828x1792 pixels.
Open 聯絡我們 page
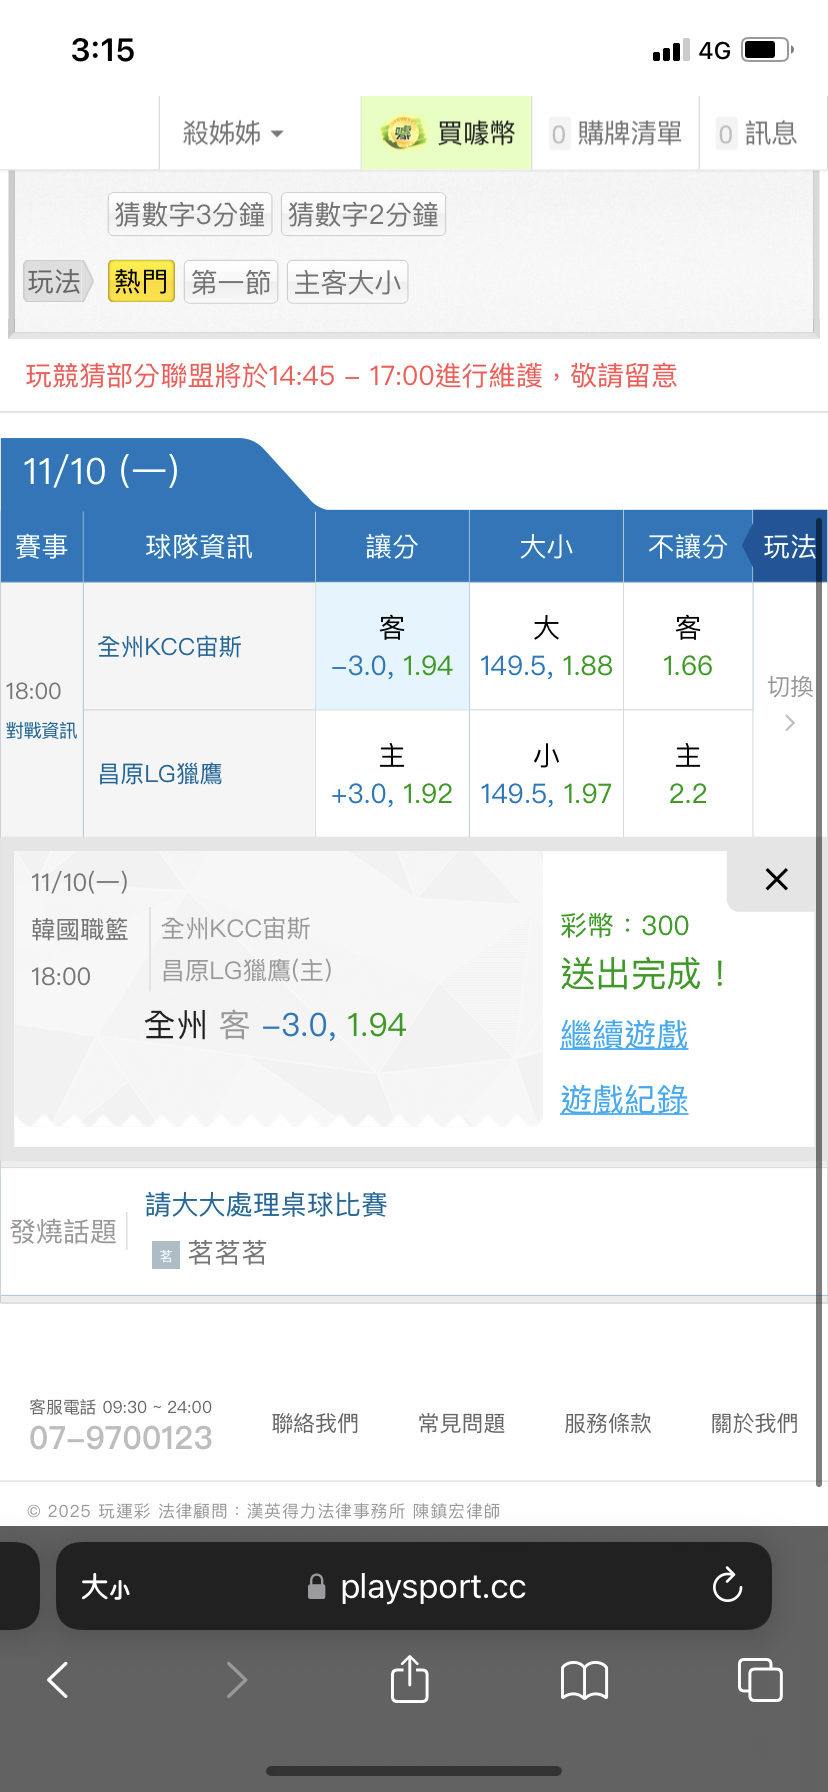pos(315,1423)
